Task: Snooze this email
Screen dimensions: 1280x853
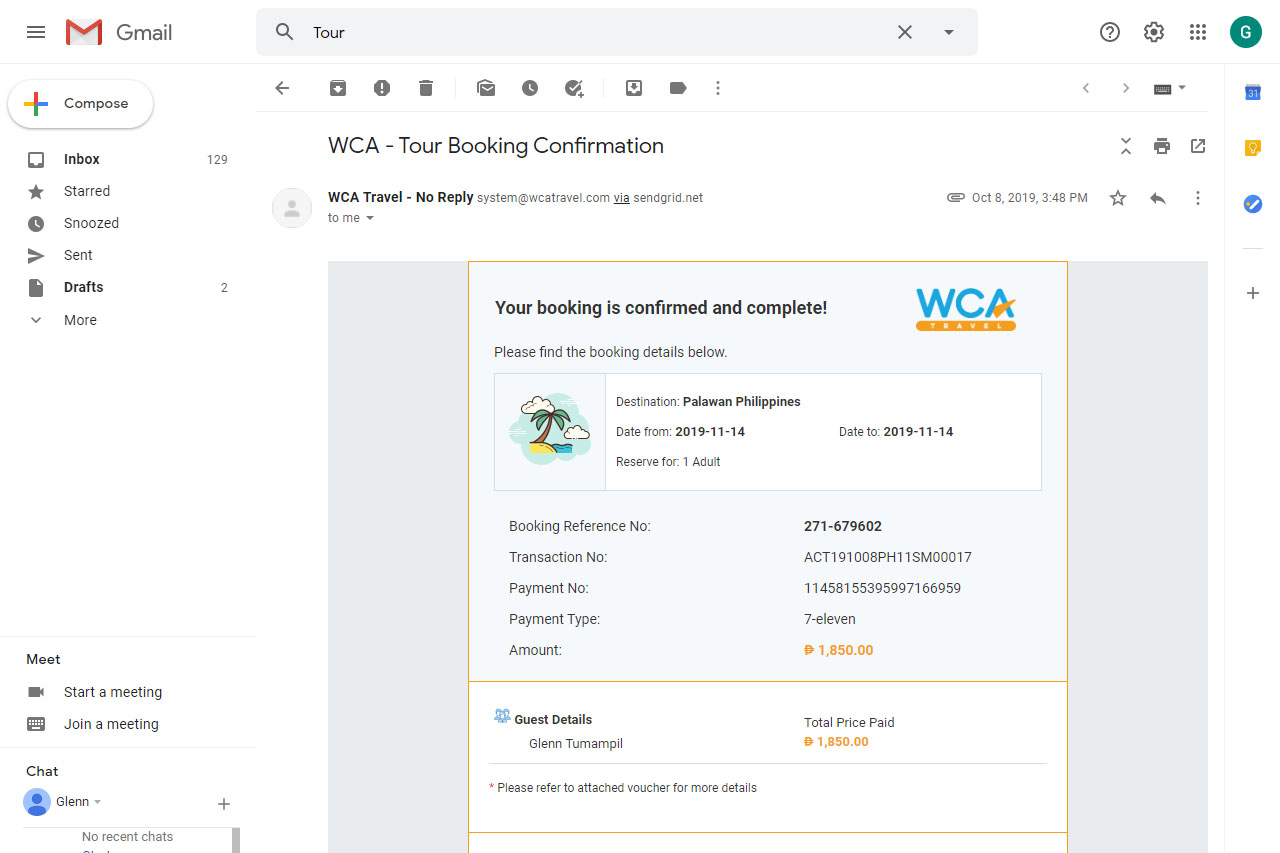Action: pyautogui.click(x=530, y=88)
